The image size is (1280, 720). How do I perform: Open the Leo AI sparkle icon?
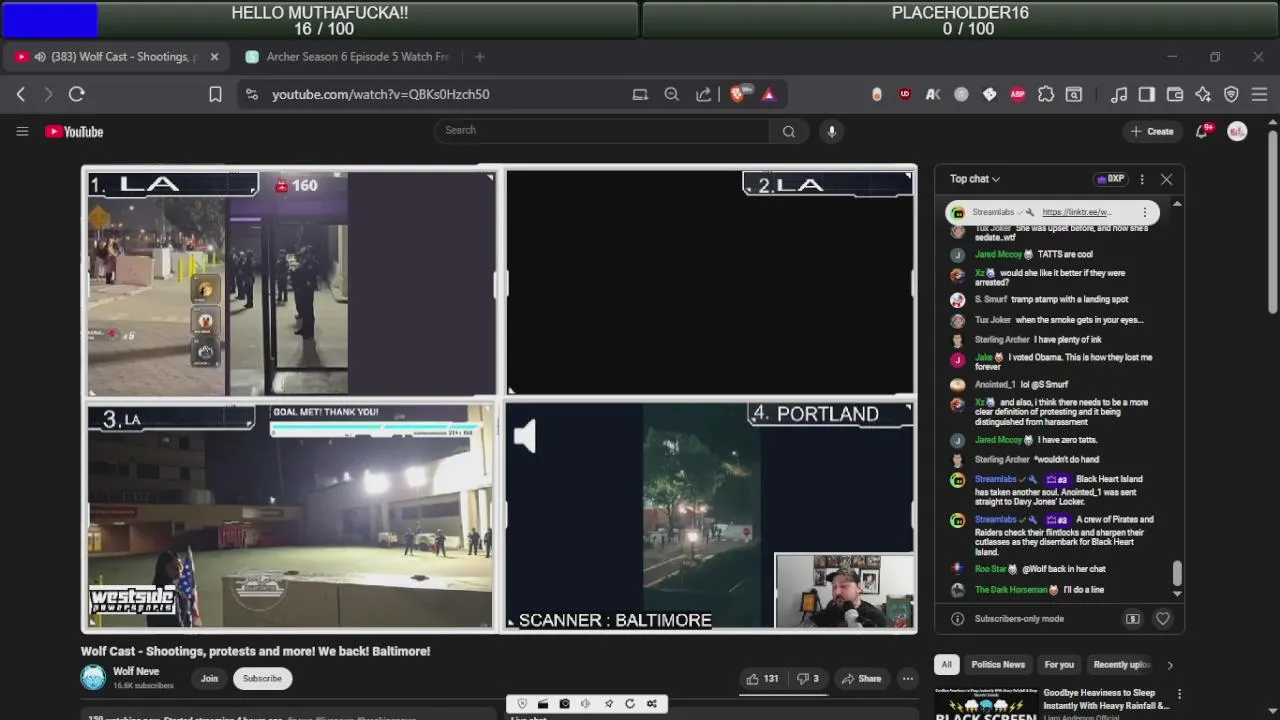[1203, 94]
